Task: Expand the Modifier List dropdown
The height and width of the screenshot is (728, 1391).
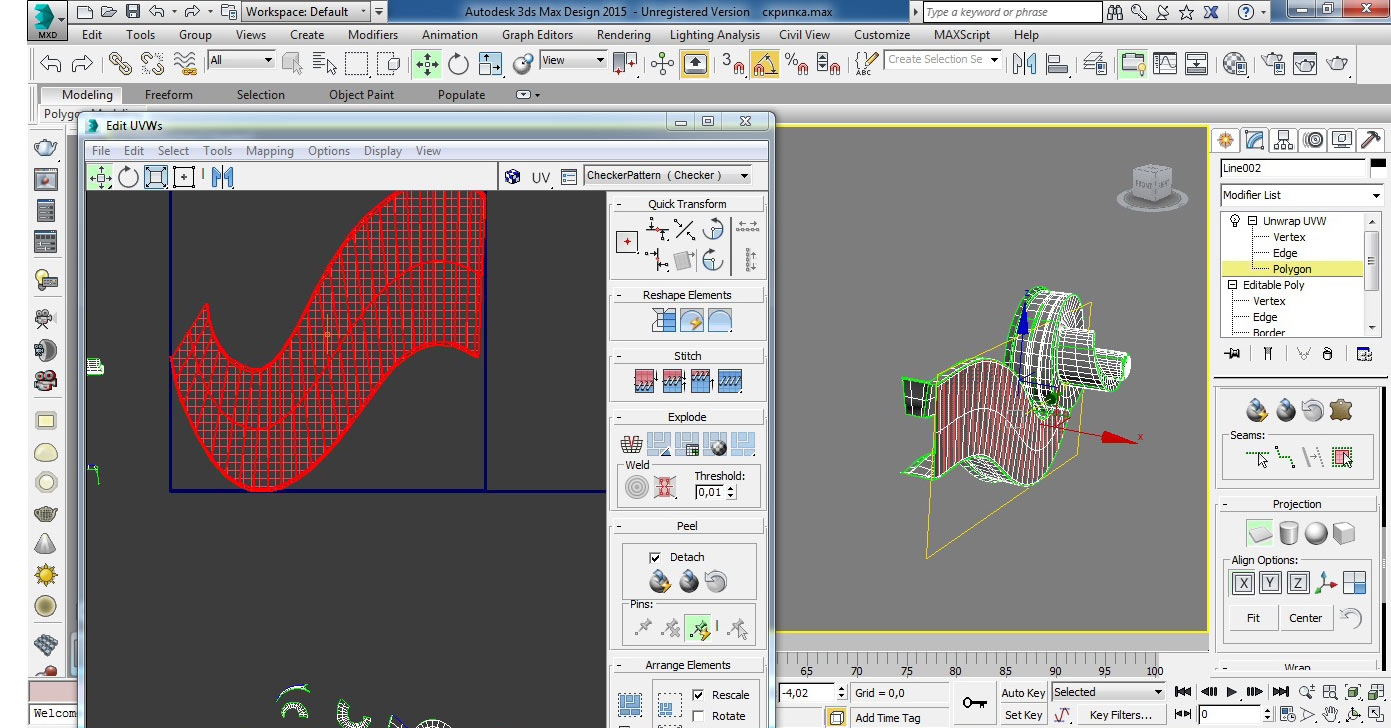Action: [x=1375, y=195]
